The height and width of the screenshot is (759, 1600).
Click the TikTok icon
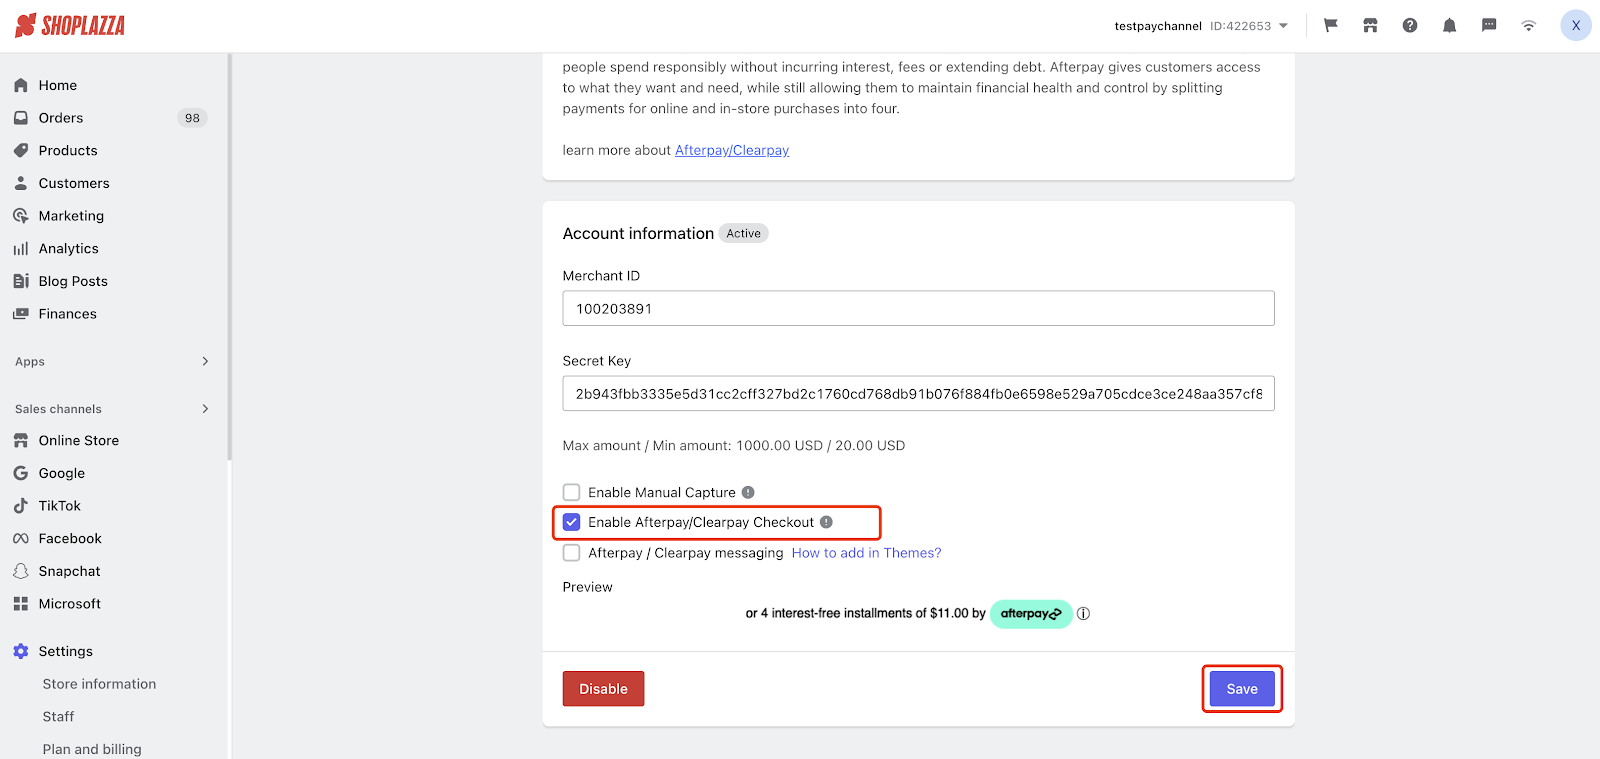point(21,506)
